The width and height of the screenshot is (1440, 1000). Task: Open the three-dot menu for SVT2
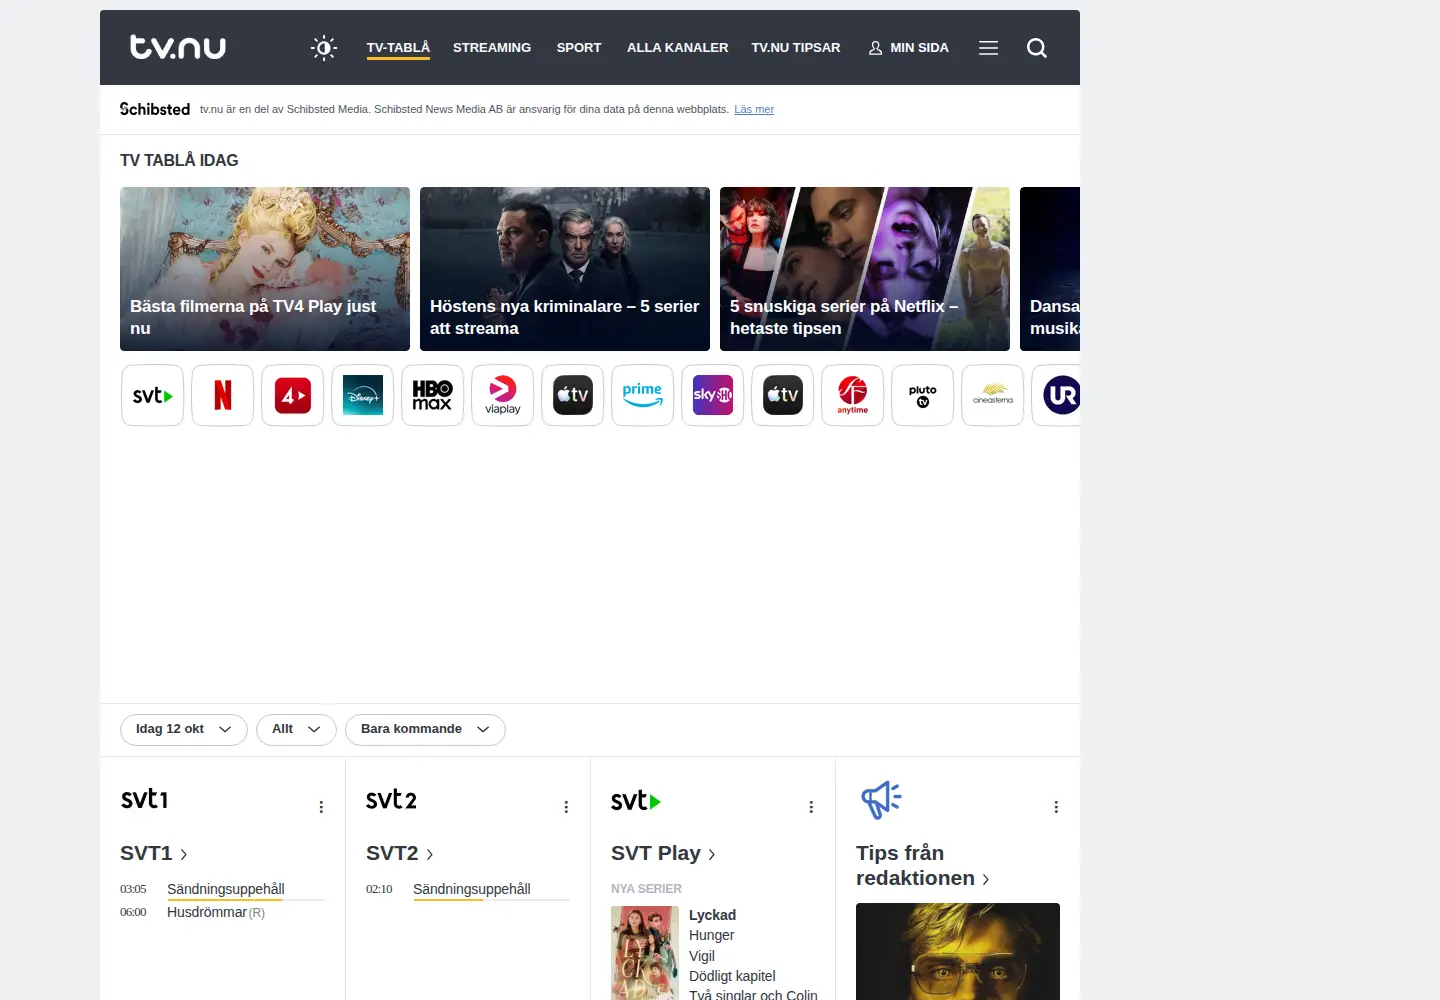(x=566, y=807)
